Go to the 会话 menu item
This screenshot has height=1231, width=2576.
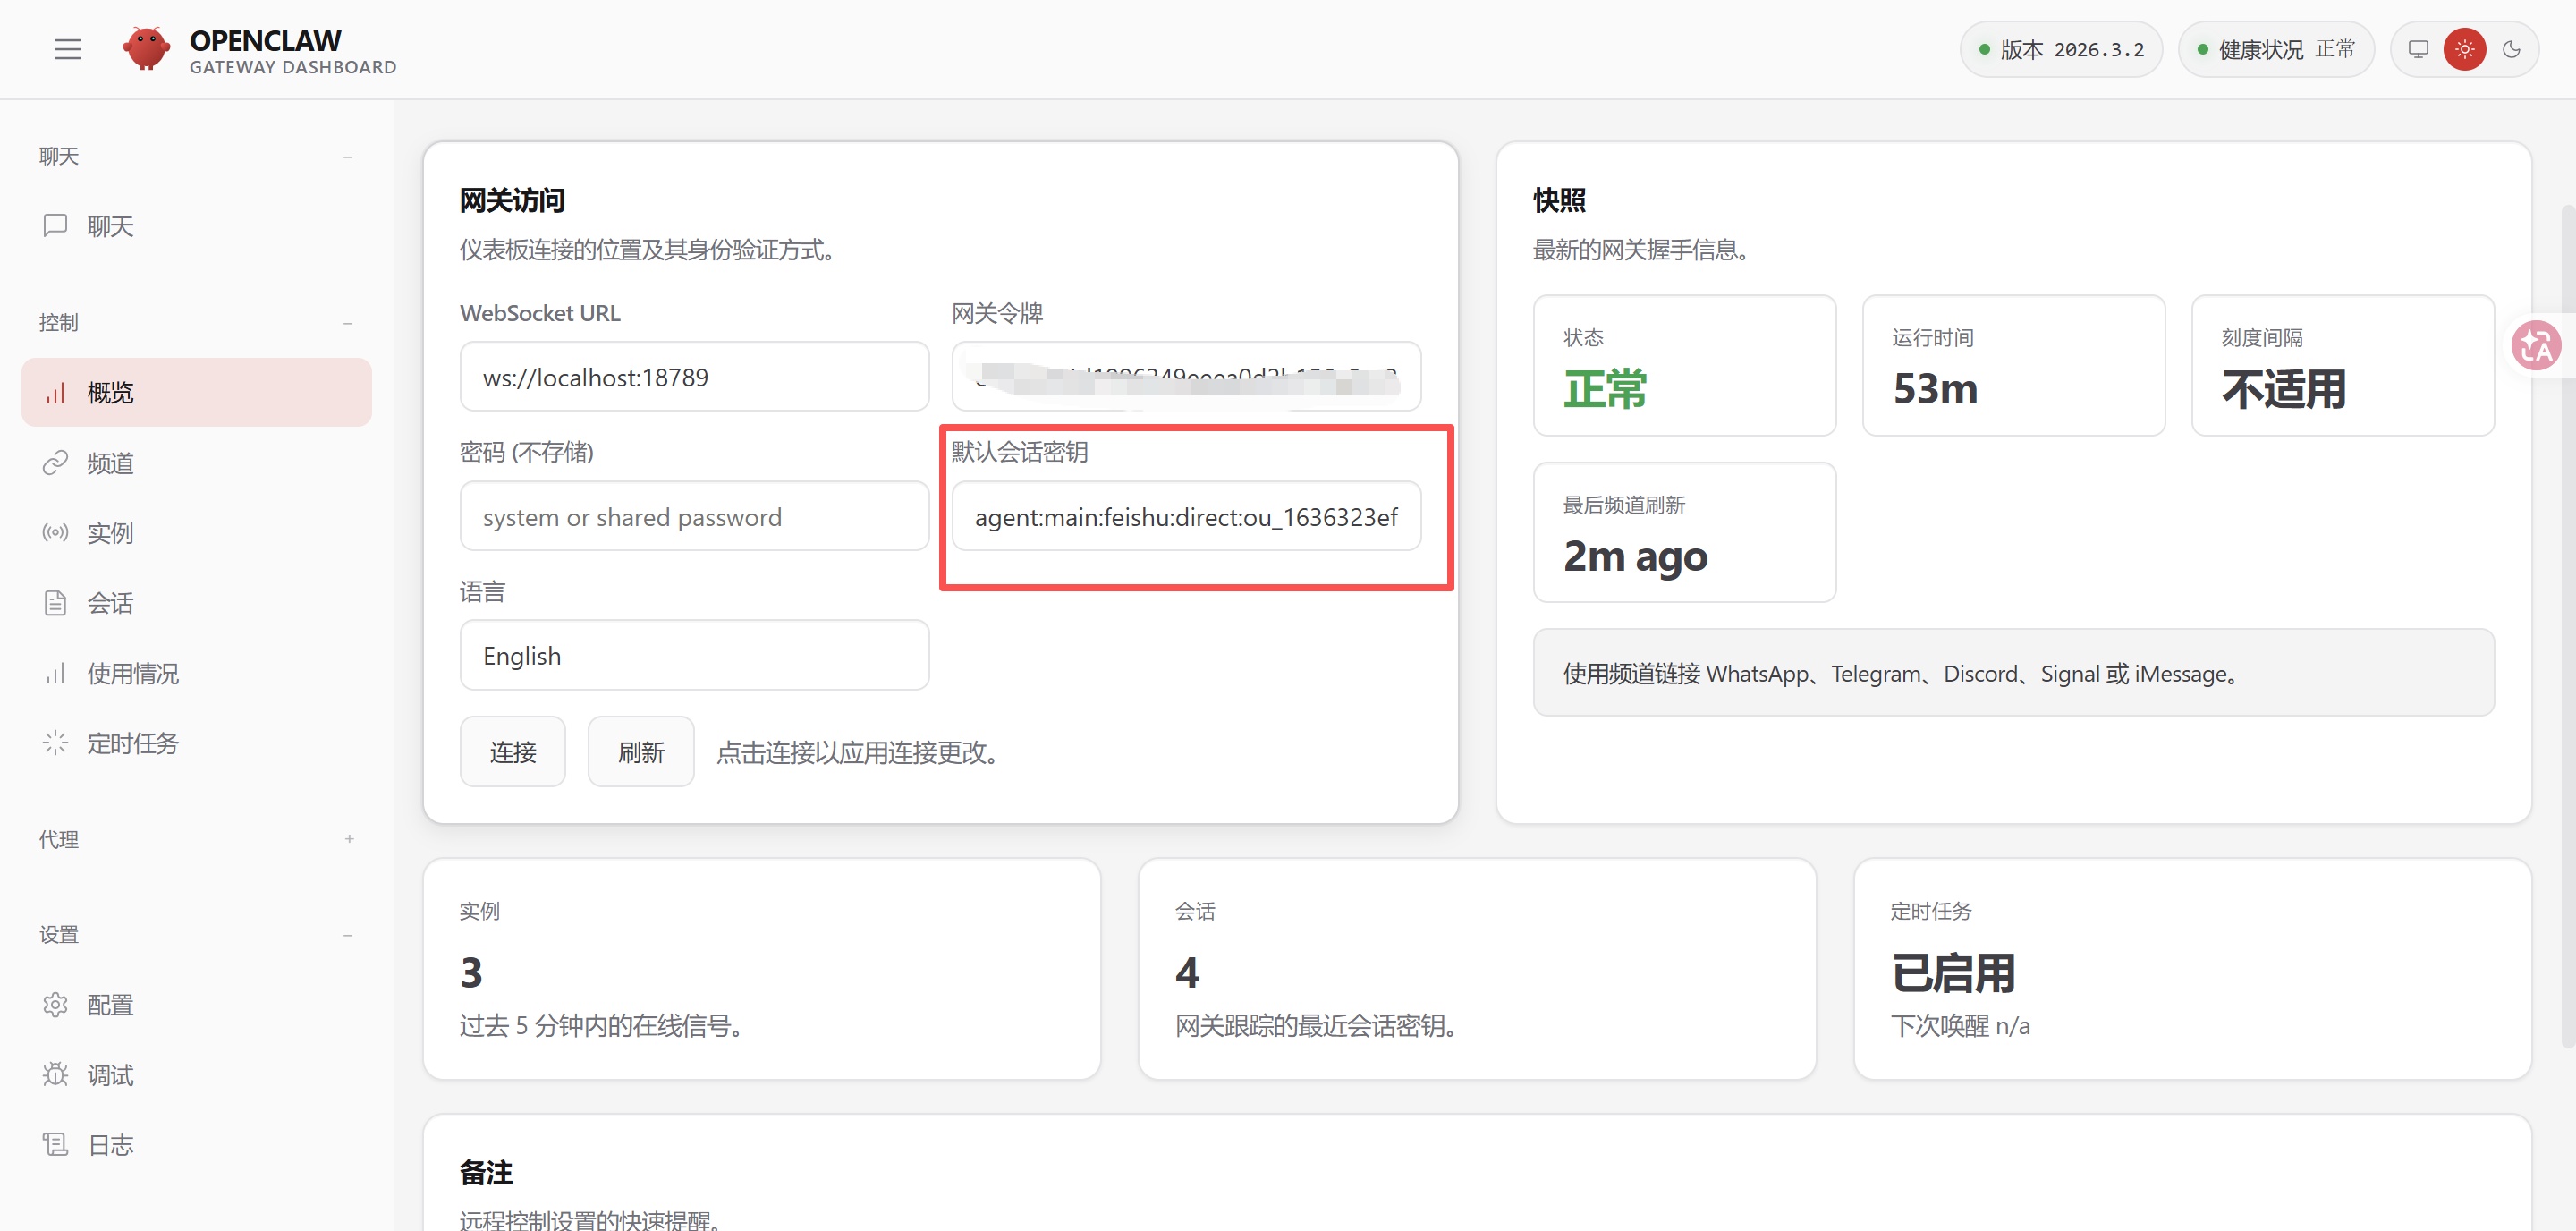click(110, 603)
